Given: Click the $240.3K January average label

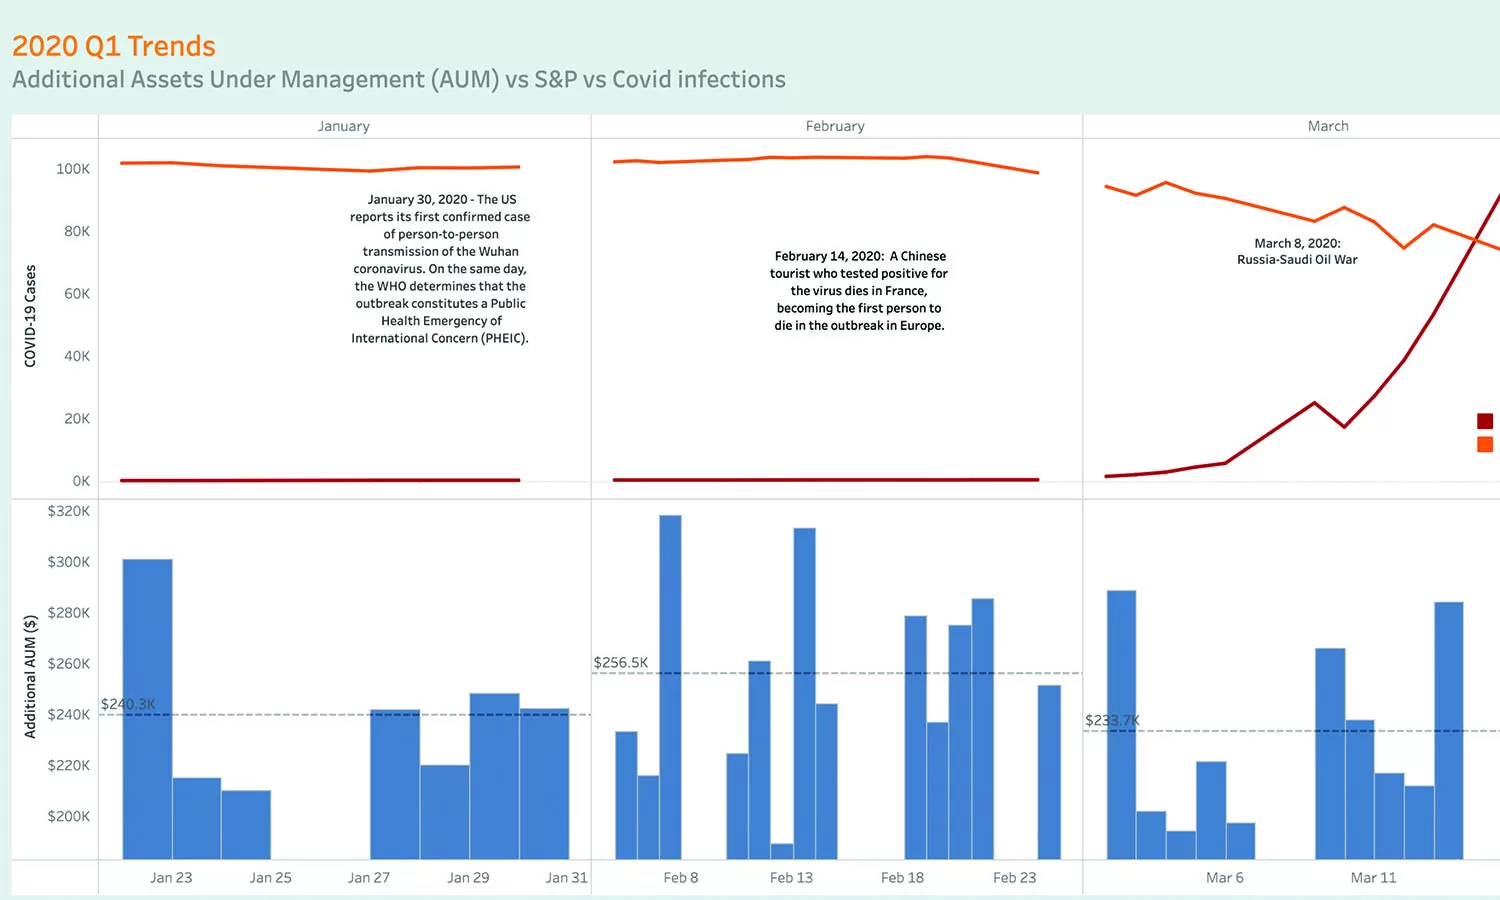Looking at the screenshot, I should click(x=128, y=704).
